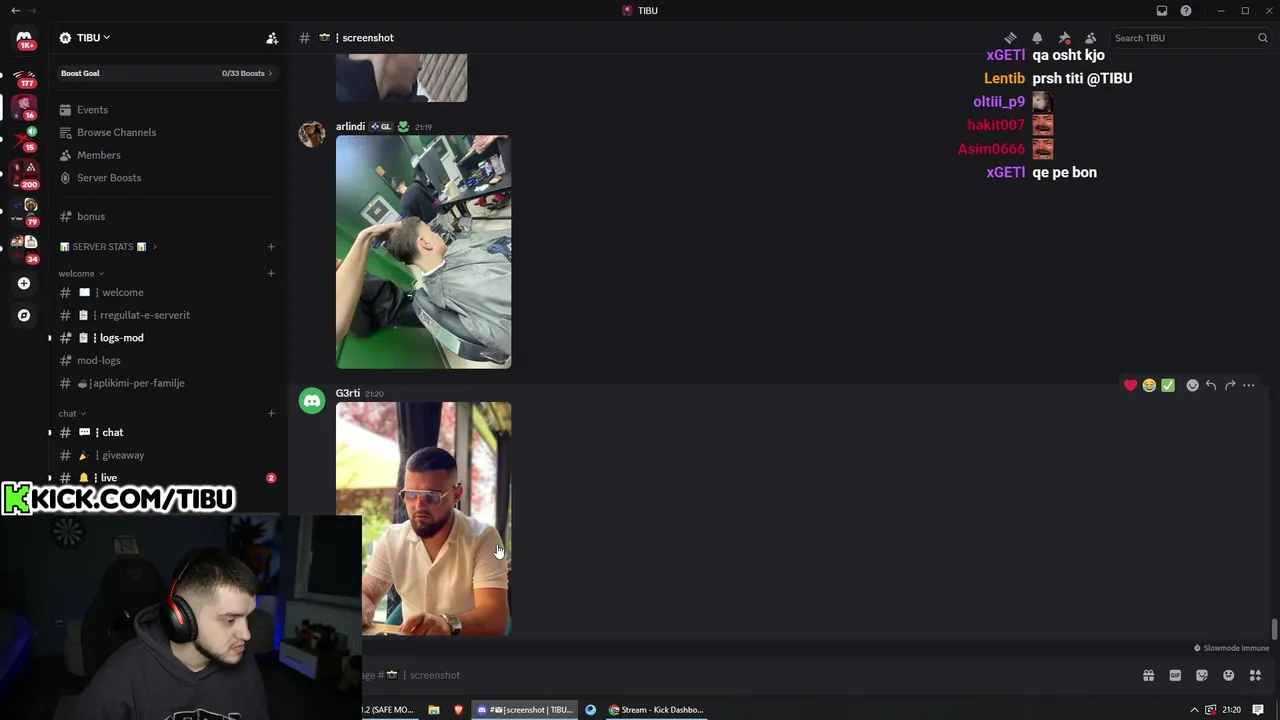This screenshot has height=720, width=1280.
Task: Open the Threads icon in channel header
Action: point(1010,38)
